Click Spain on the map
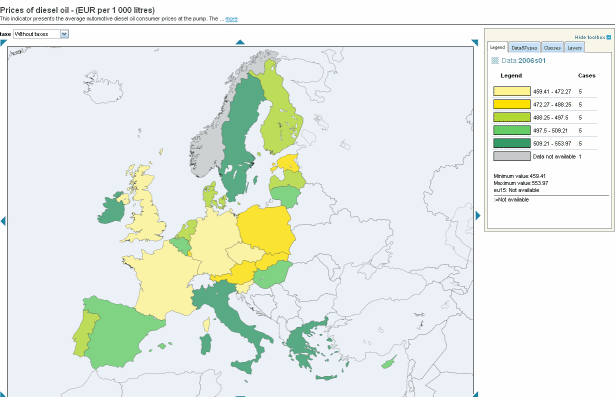Image resolution: width=615 pixels, height=397 pixels. (x=118, y=333)
